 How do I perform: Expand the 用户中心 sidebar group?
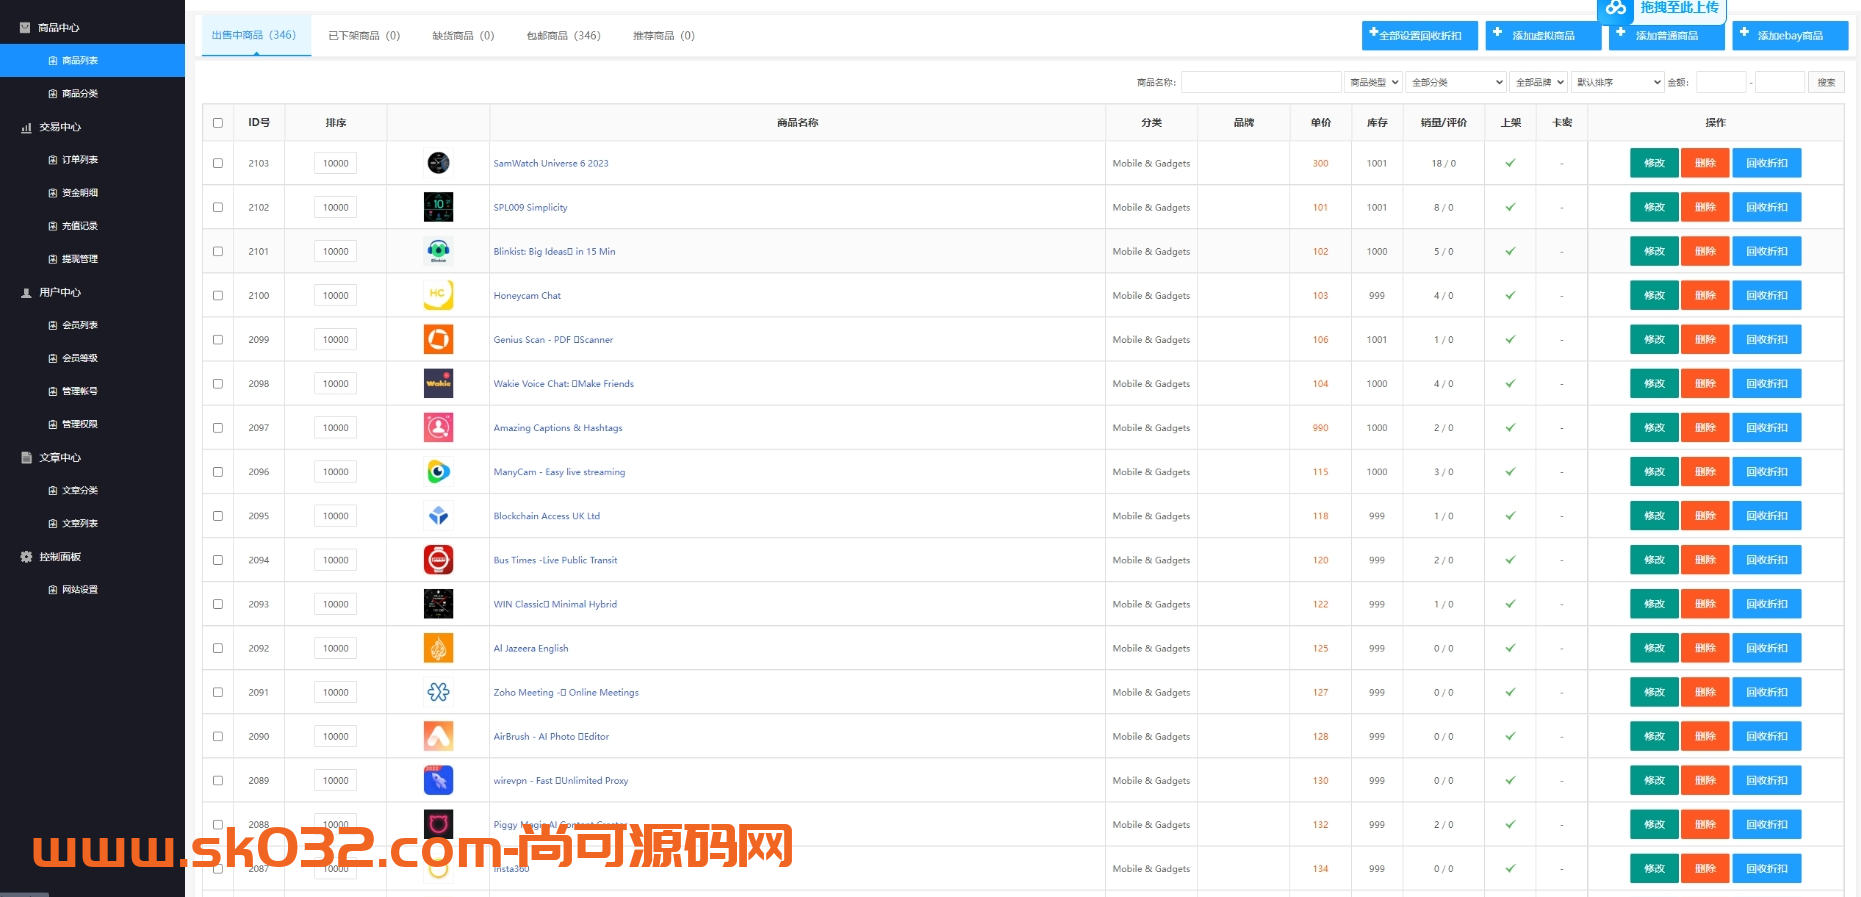point(92,293)
